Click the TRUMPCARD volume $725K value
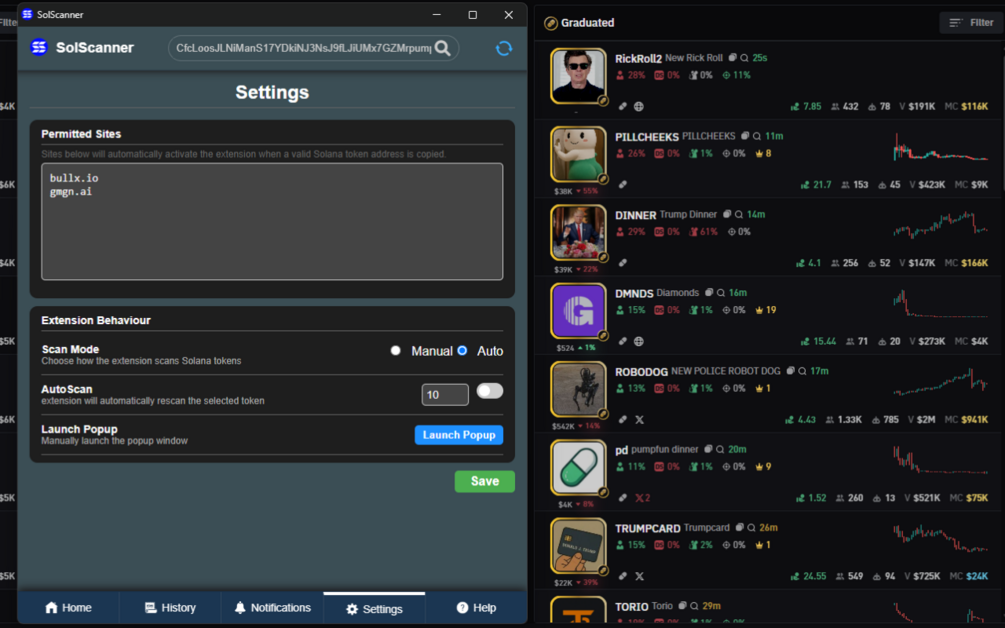Viewport: 1005px width, 628px height. [927, 576]
